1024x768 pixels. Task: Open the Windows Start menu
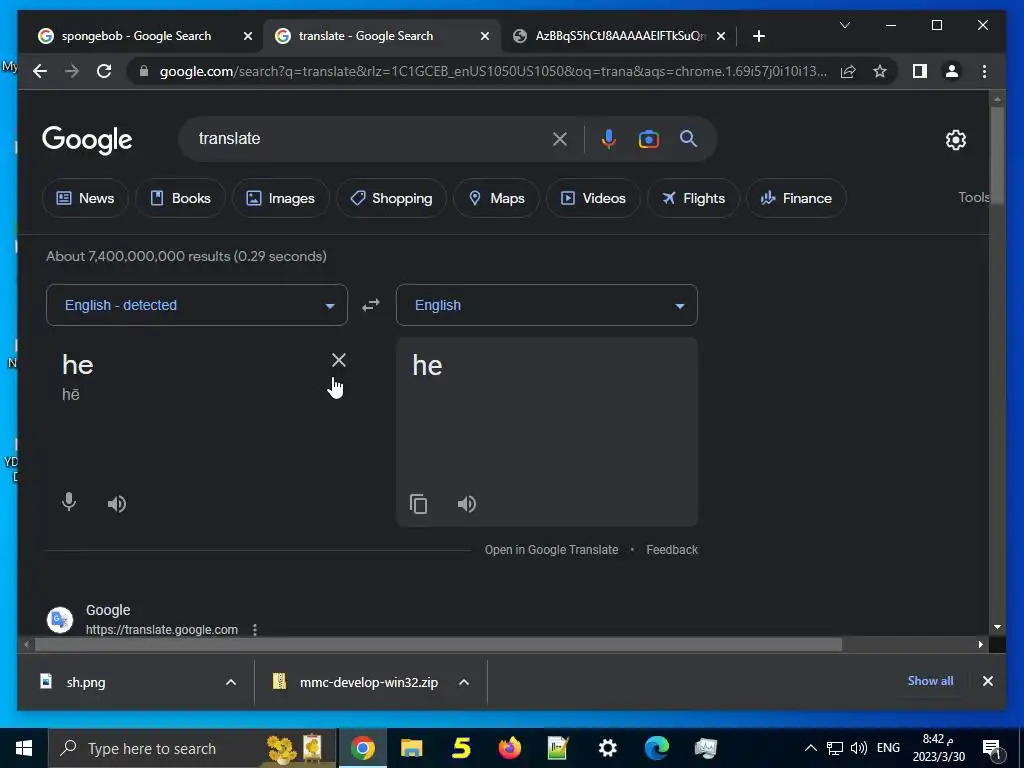[x=24, y=748]
